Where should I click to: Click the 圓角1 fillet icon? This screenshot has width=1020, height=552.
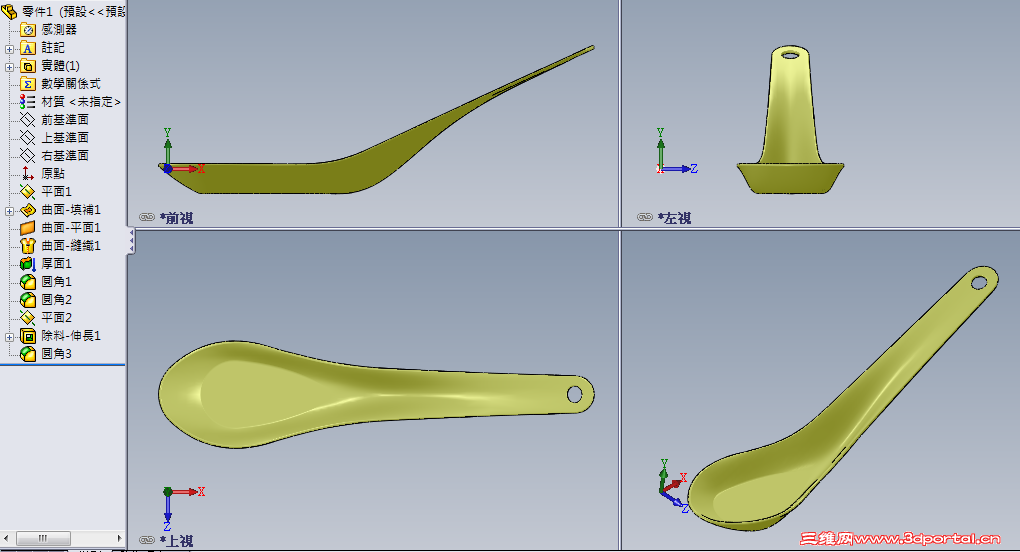tap(27, 282)
